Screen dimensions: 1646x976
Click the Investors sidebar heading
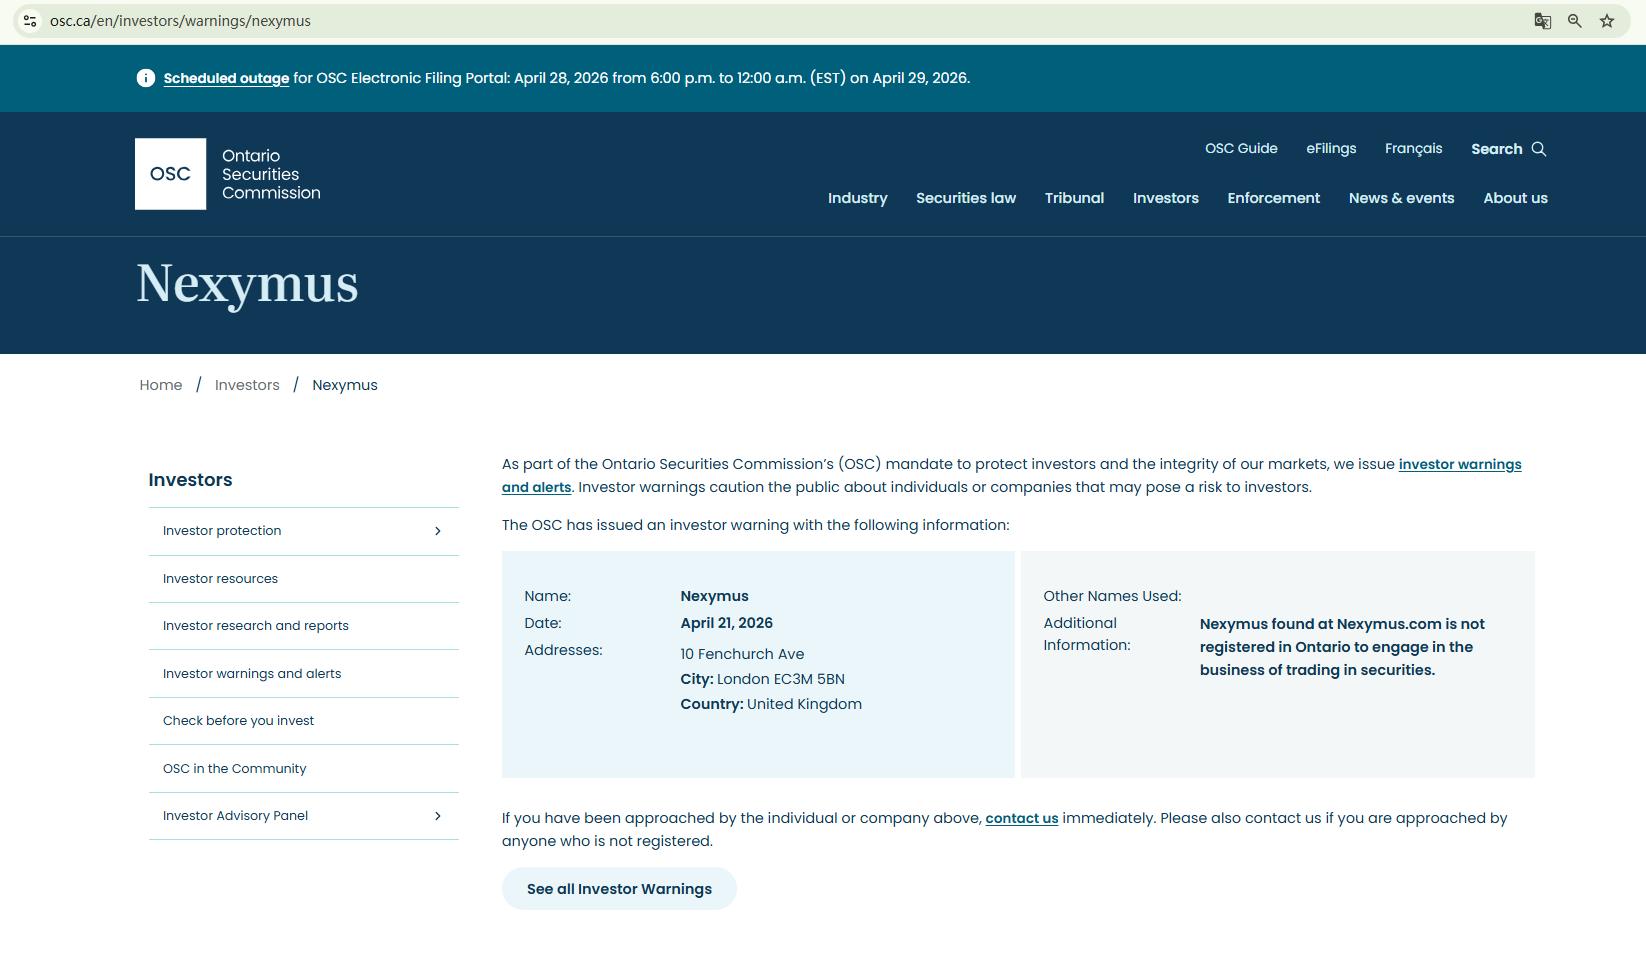tap(190, 480)
